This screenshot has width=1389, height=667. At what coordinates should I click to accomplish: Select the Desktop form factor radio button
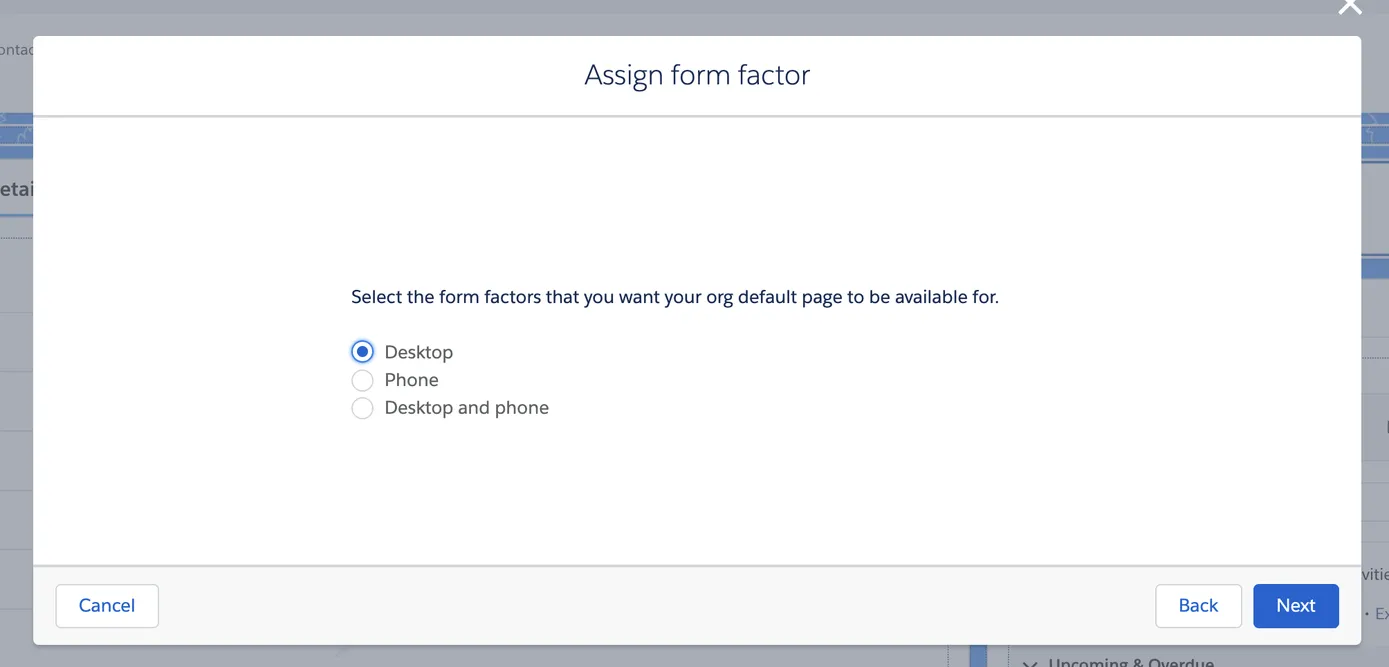[x=362, y=351]
